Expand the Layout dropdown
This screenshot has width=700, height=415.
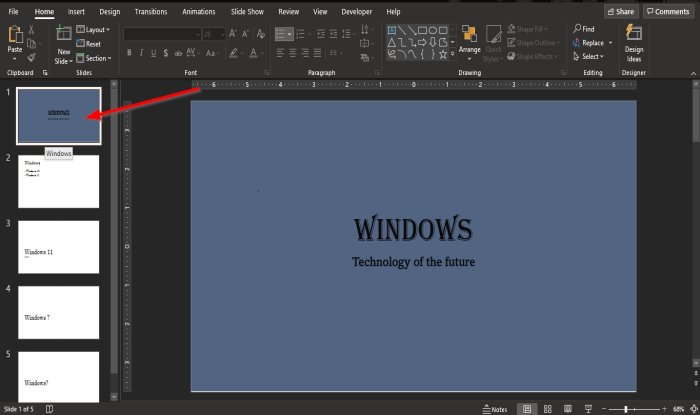pyautogui.click(x=95, y=30)
